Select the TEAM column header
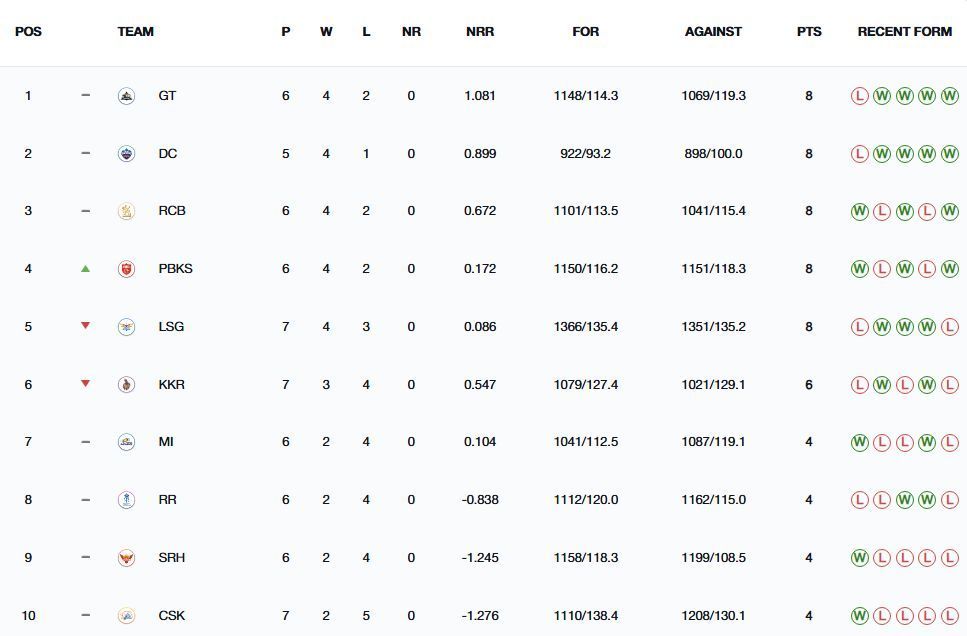The height and width of the screenshot is (636, 967). (x=136, y=31)
